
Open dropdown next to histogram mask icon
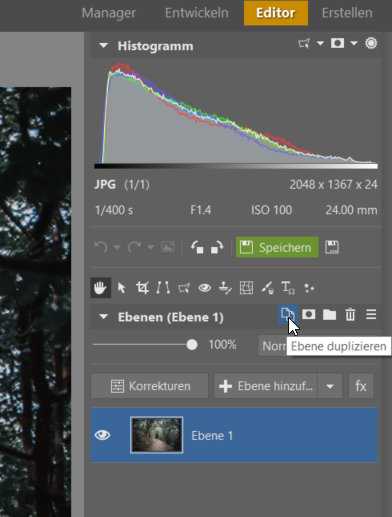[x=354, y=43]
